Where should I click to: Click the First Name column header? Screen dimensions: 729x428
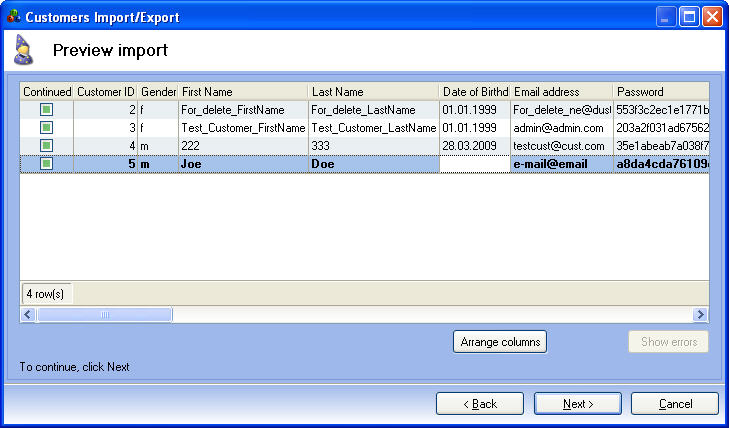click(242, 92)
